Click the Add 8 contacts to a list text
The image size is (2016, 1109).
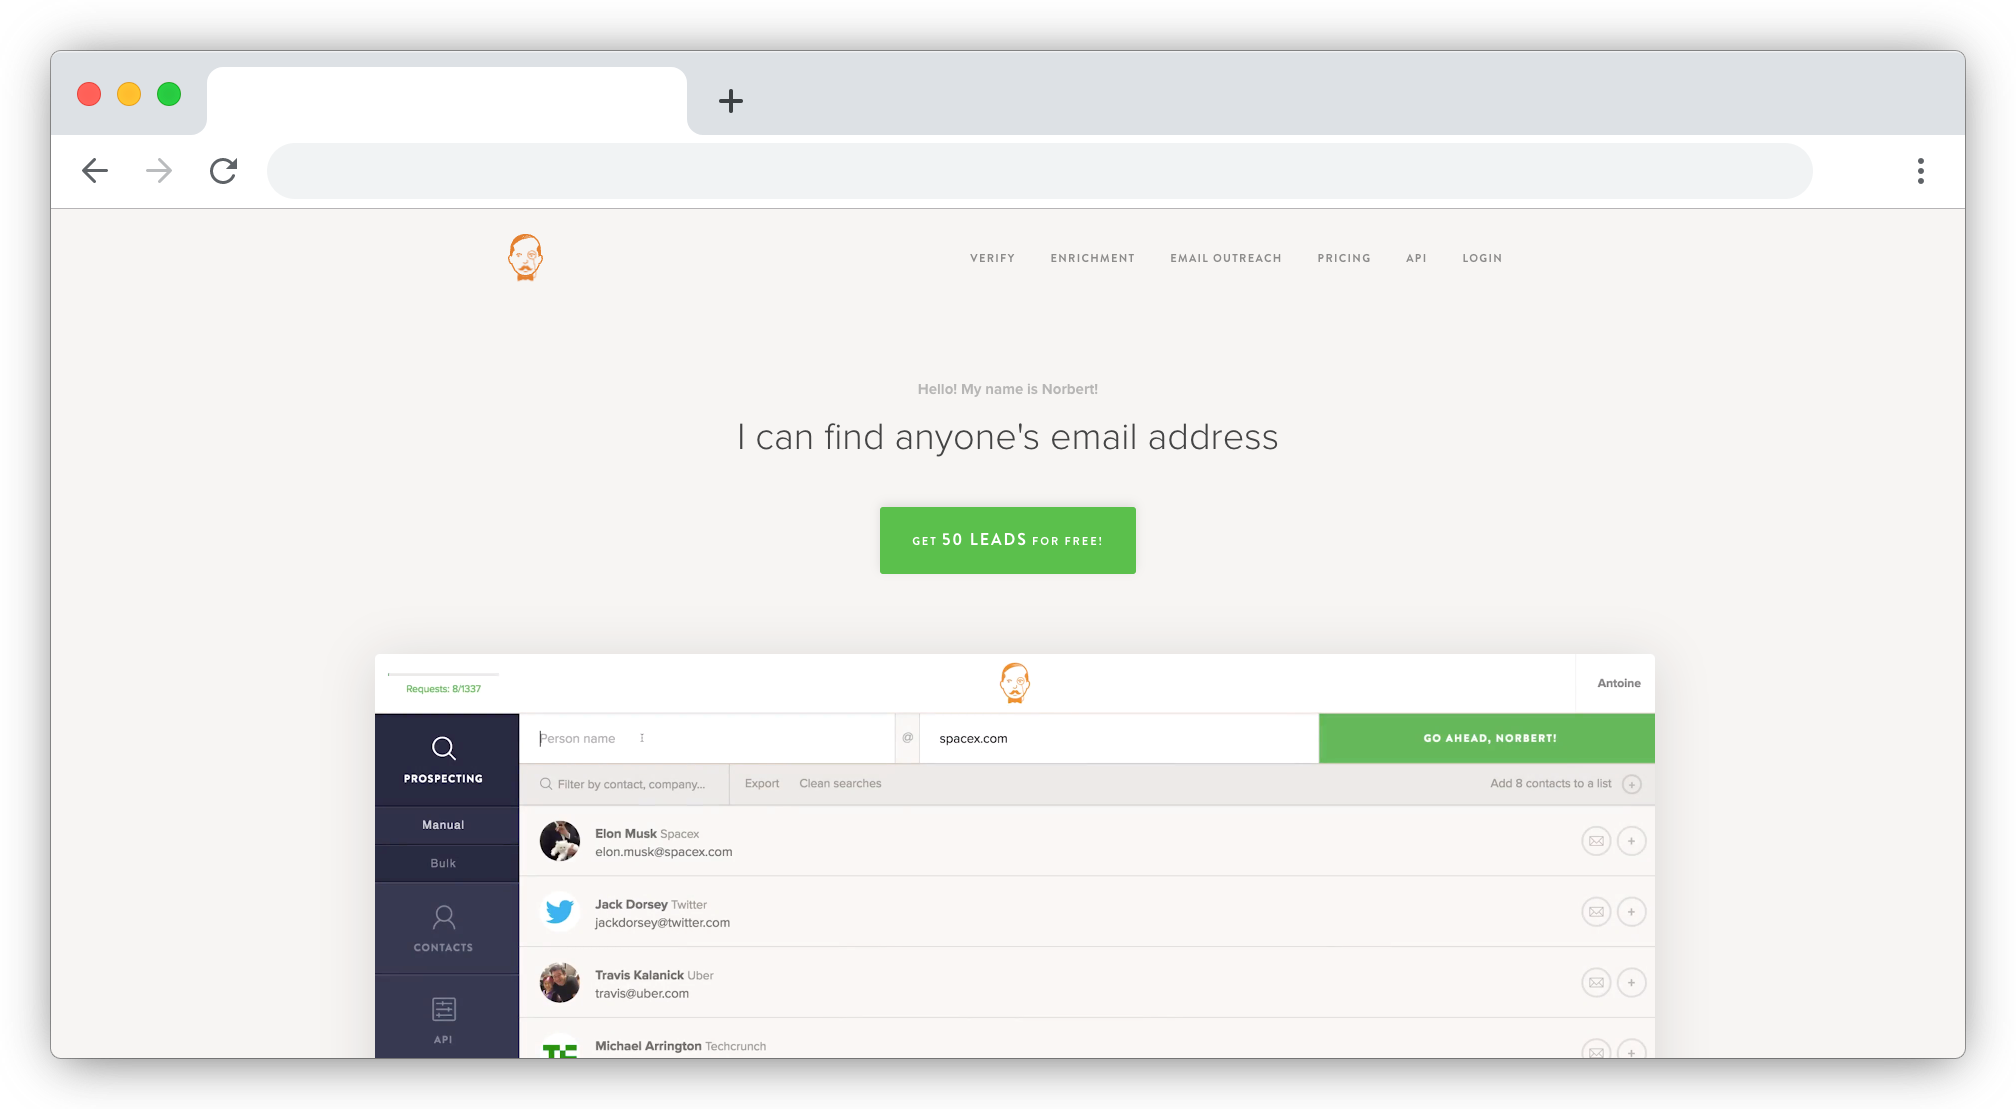pyautogui.click(x=1551, y=784)
